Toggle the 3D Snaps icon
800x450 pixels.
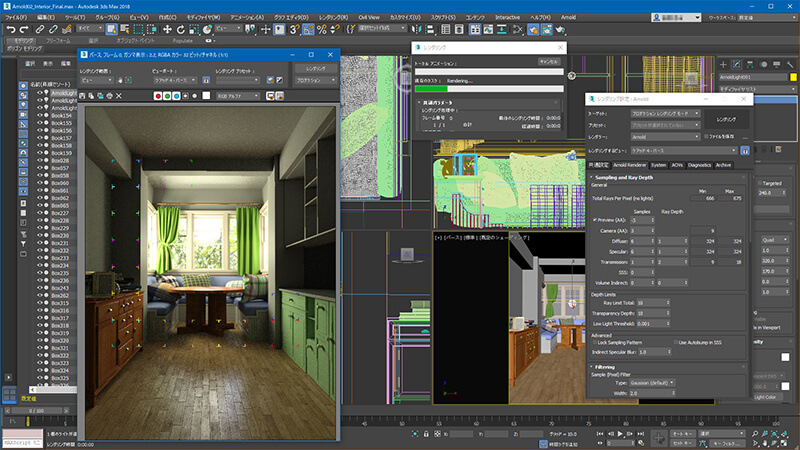pyautogui.click(x=295, y=30)
